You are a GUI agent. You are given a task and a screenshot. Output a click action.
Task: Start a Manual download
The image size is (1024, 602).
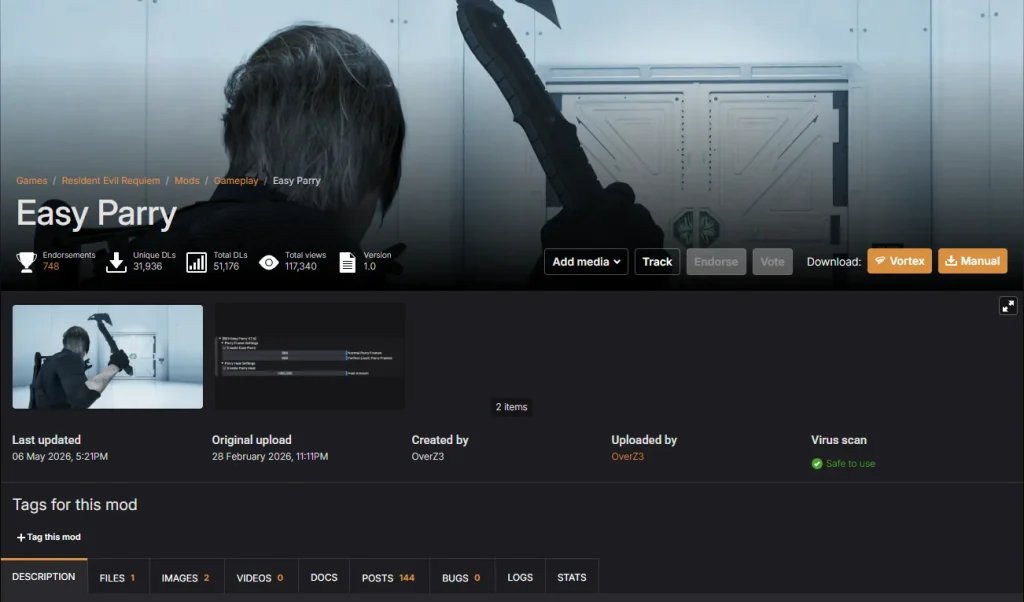[x=972, y=261]
